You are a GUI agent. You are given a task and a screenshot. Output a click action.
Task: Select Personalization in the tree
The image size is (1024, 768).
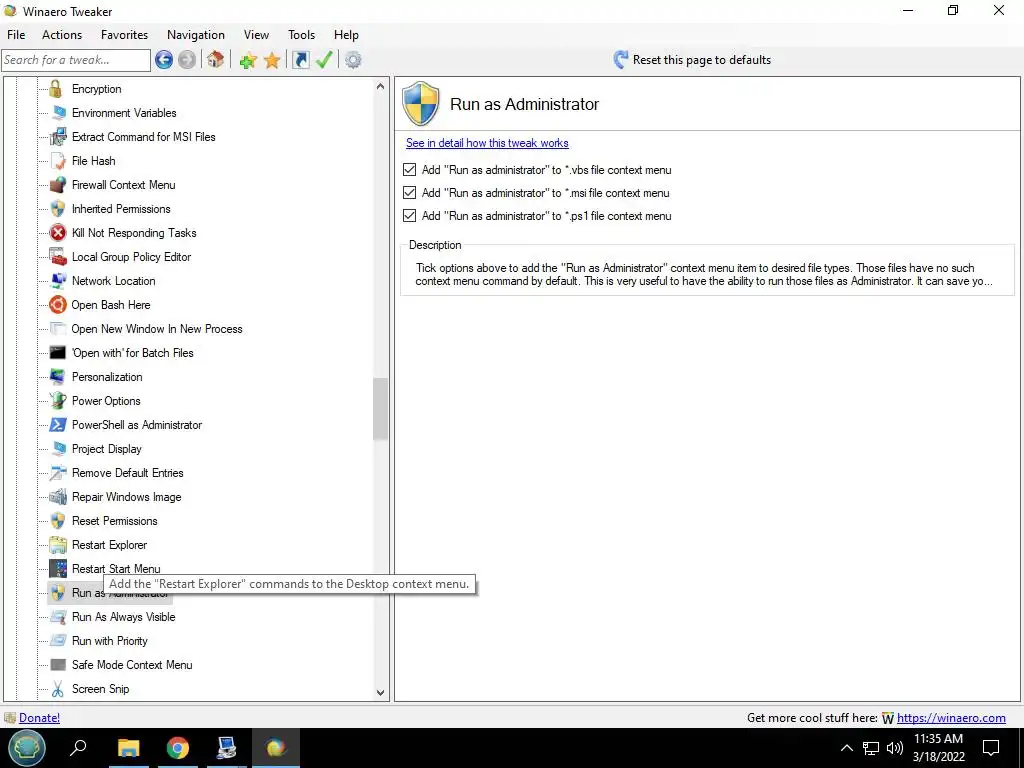pyautogui.click(x=107, y=377)
